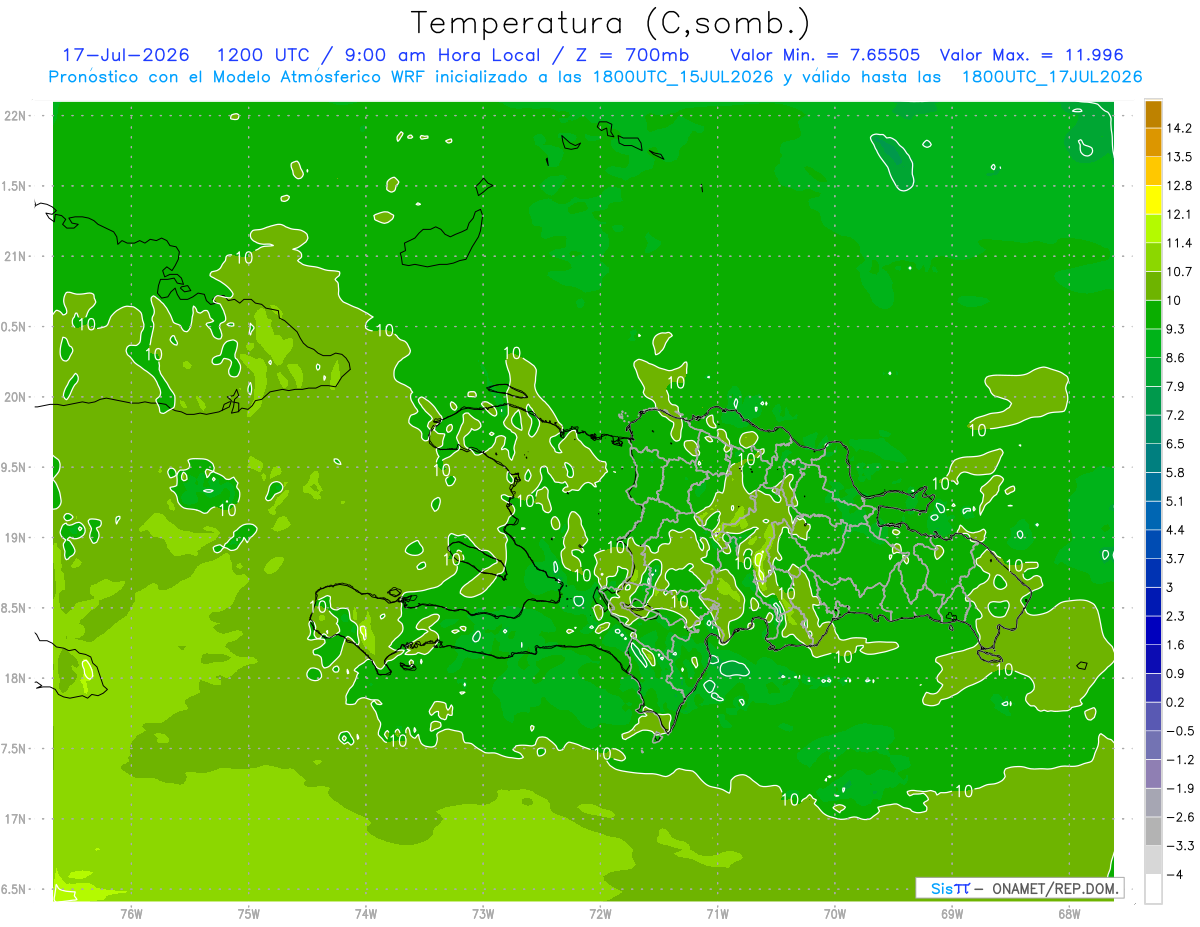Image resolution: width=1200 pixels, height=927 pixels.
Task: Click the "11.4" color bar label
Action: click(1179, 243)
